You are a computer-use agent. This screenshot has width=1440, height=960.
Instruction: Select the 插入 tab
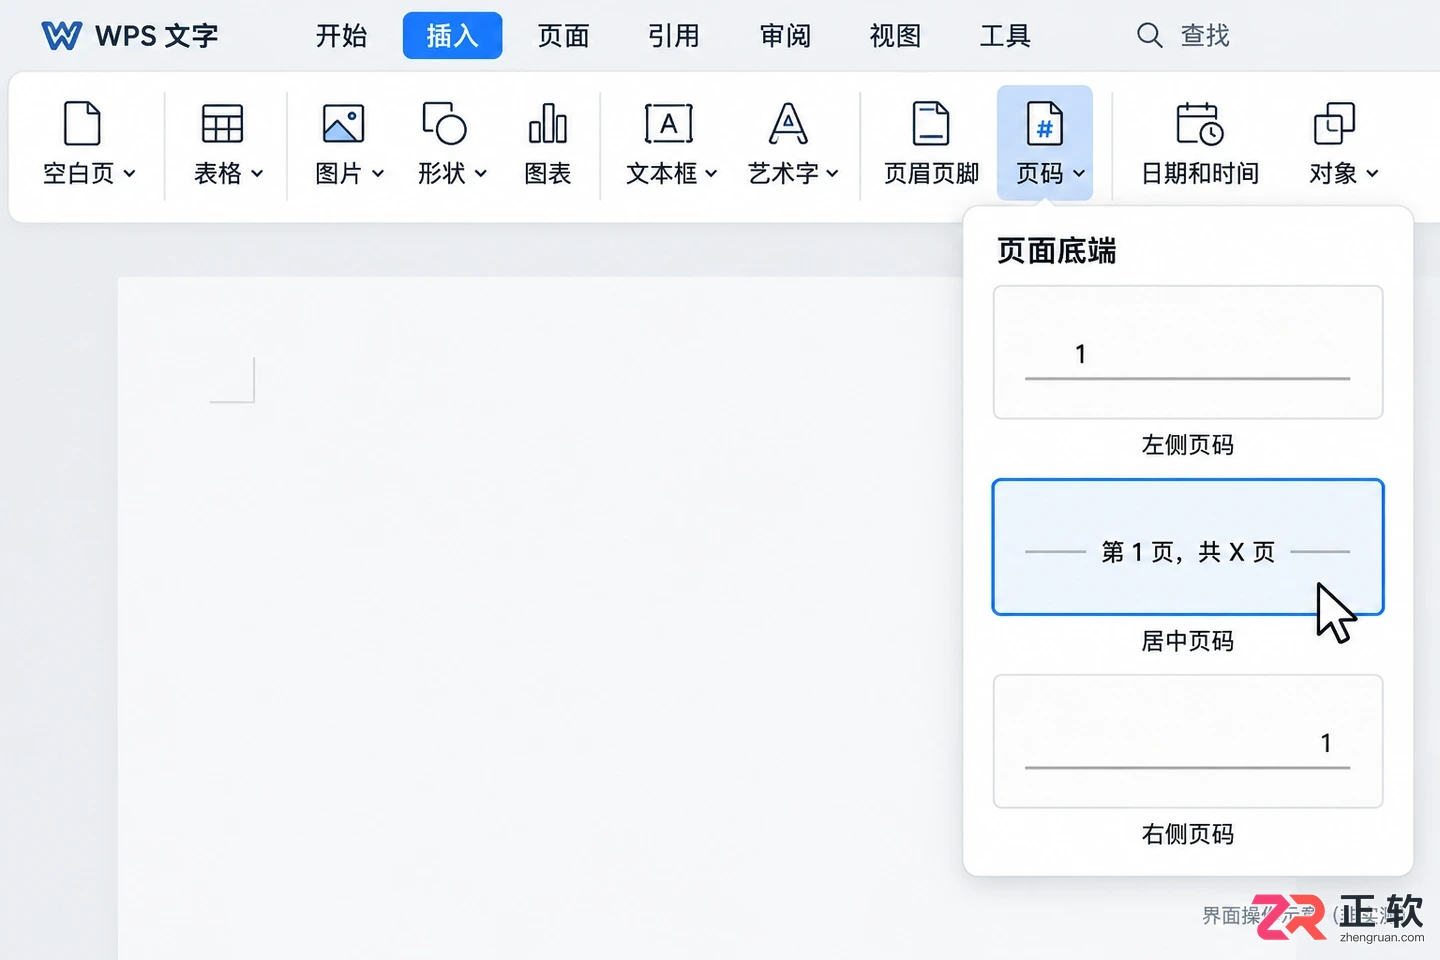coord(452,36)
